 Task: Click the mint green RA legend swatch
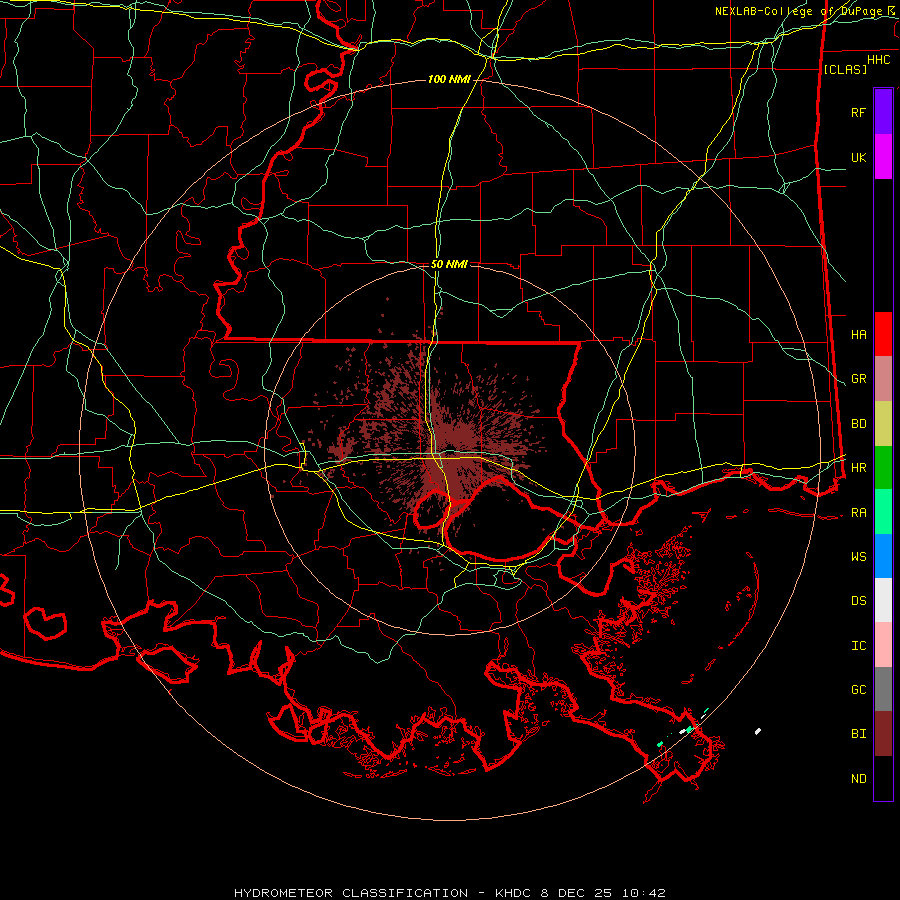pos(883,512)
